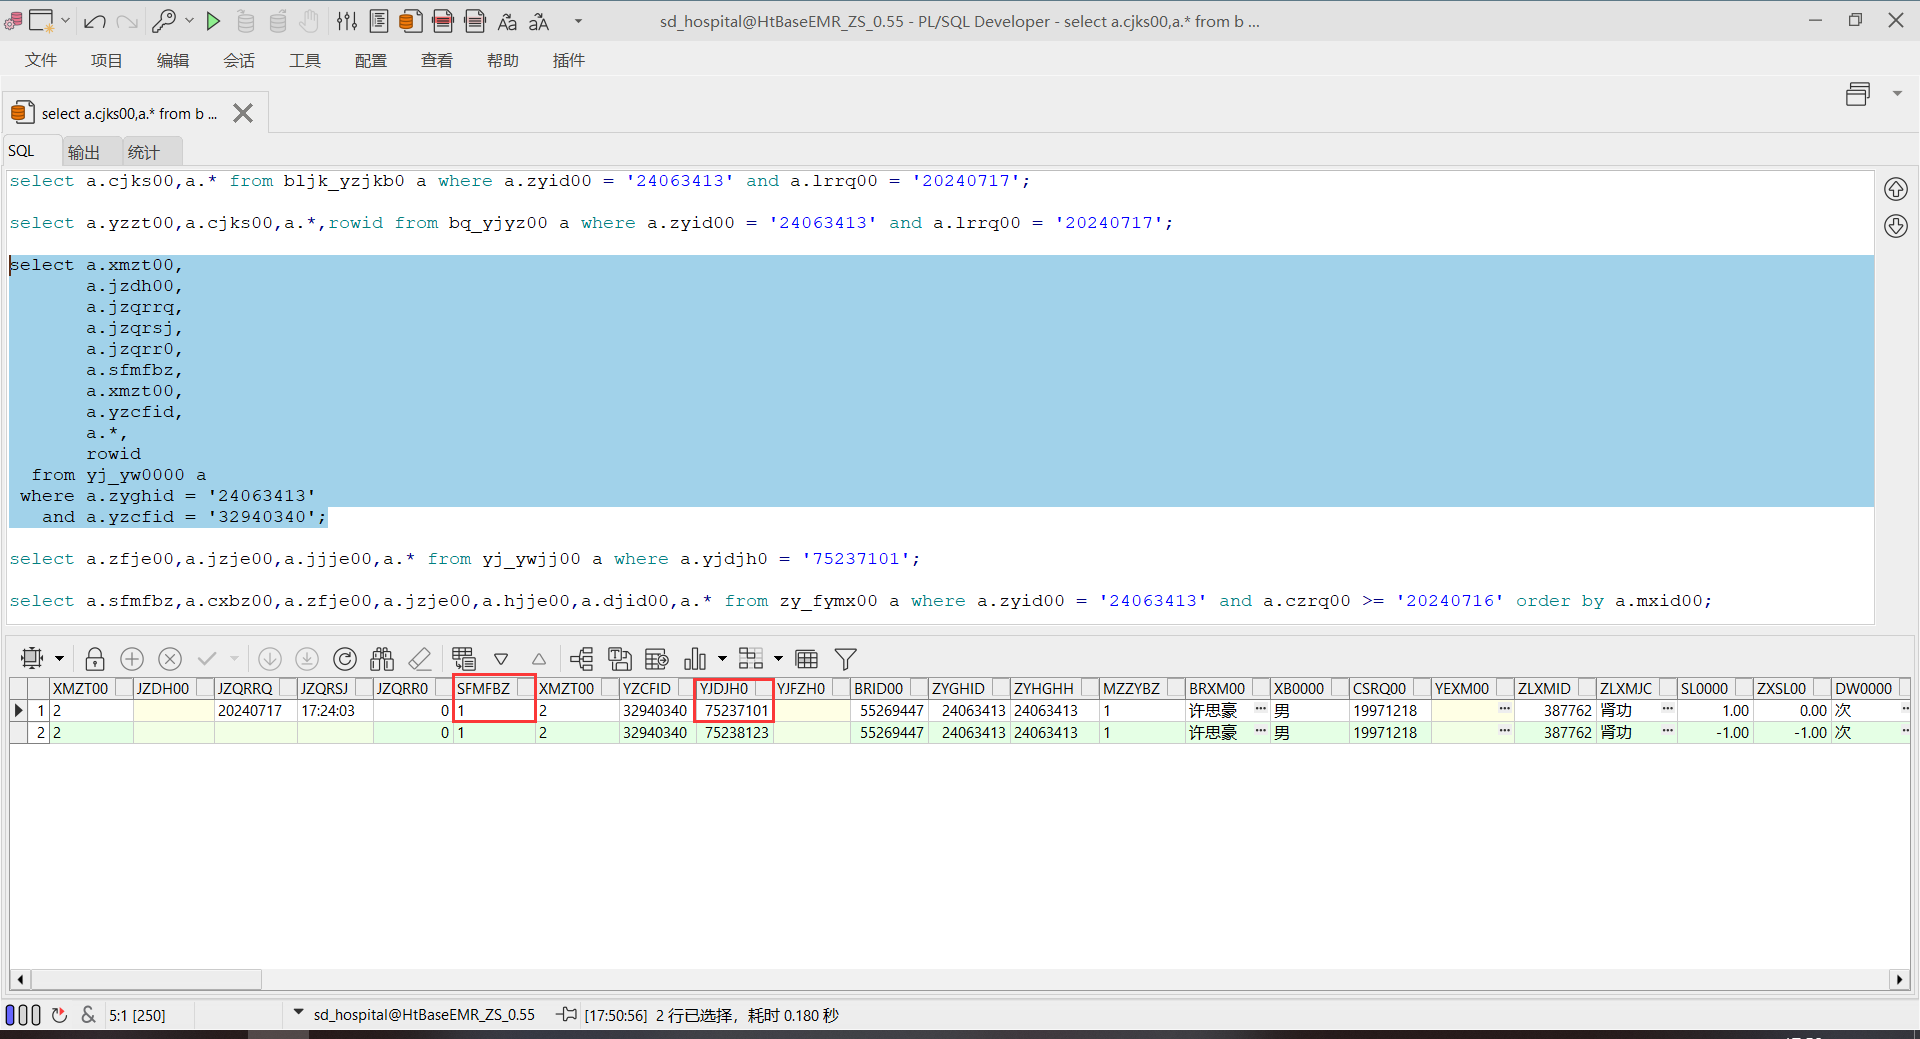1920x1039 pixels.
Task: Select the 19971218 CSRQ00 cell in row 1
Action: pyautogui.click(x=1390, y=711)
